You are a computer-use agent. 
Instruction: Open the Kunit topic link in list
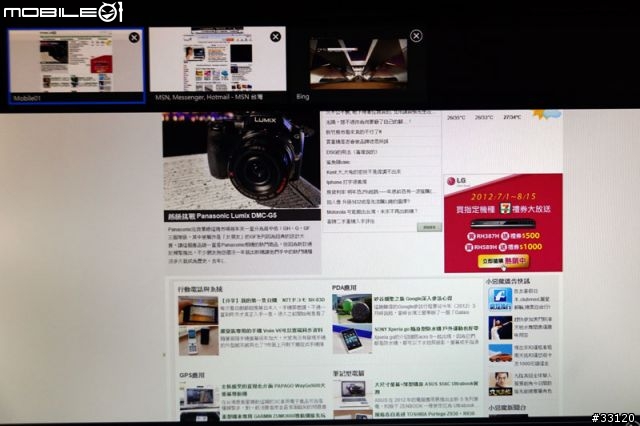tap(364, 172)
